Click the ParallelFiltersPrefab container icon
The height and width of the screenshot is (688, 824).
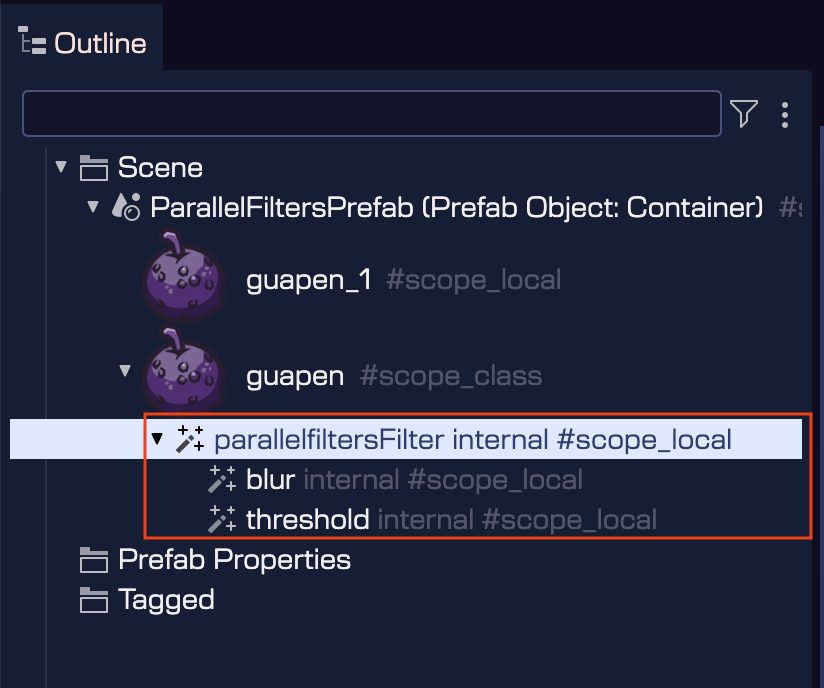pos(124,207)
